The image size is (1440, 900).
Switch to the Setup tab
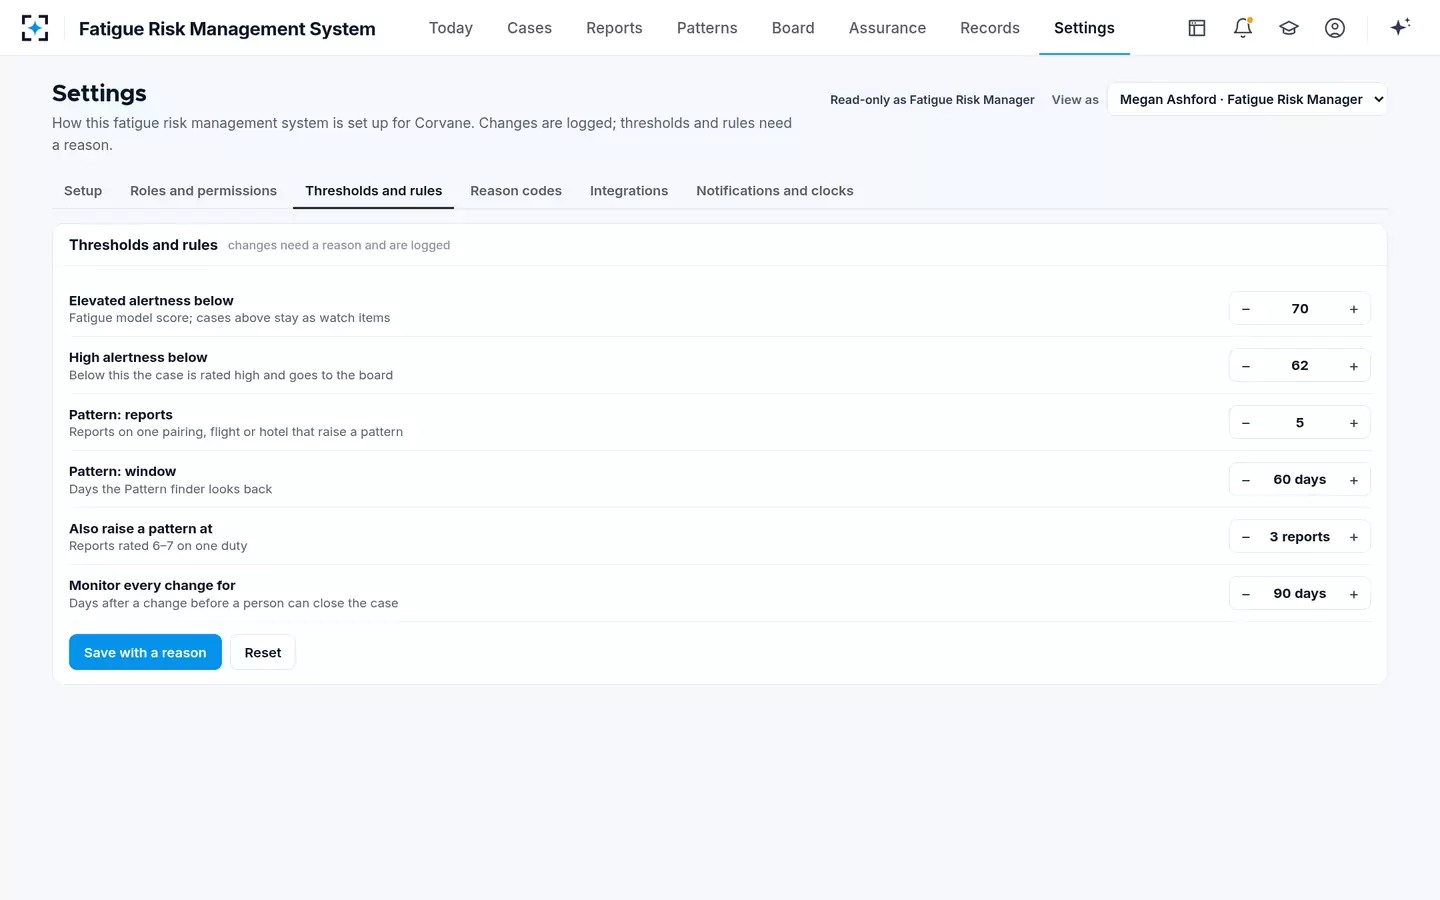coord(83,191)
